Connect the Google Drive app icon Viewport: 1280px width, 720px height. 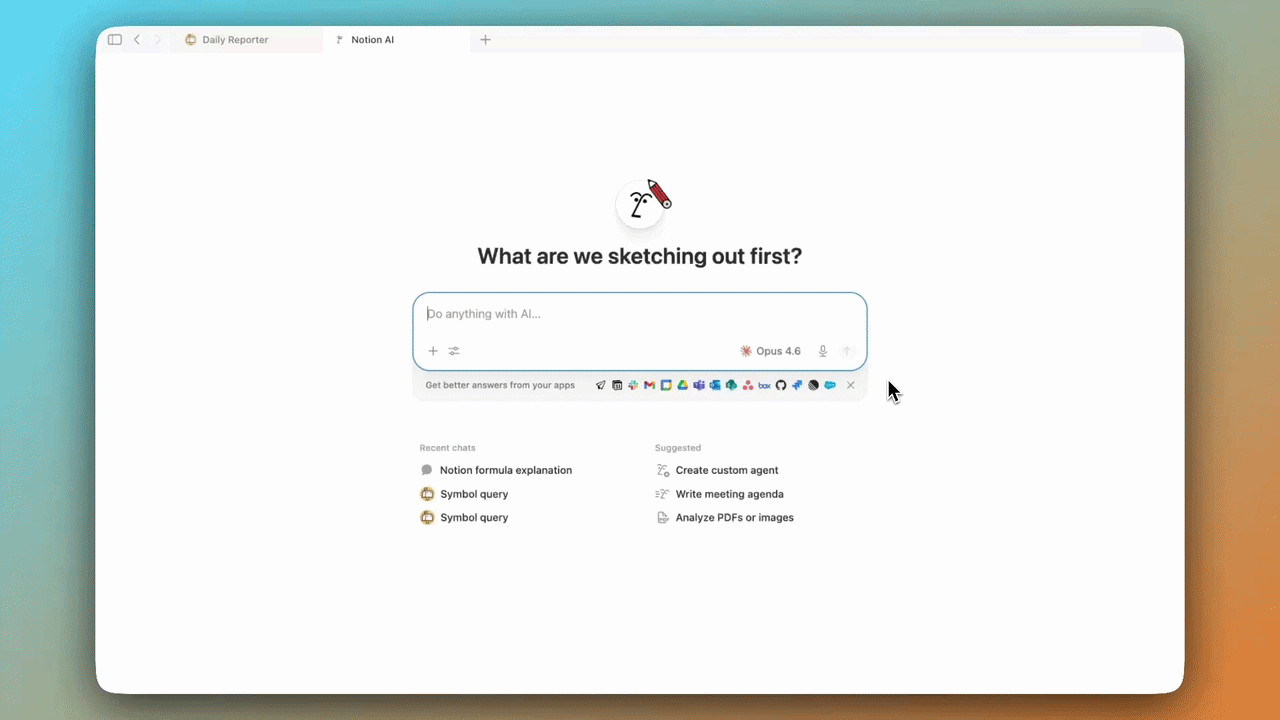[683, 385]
